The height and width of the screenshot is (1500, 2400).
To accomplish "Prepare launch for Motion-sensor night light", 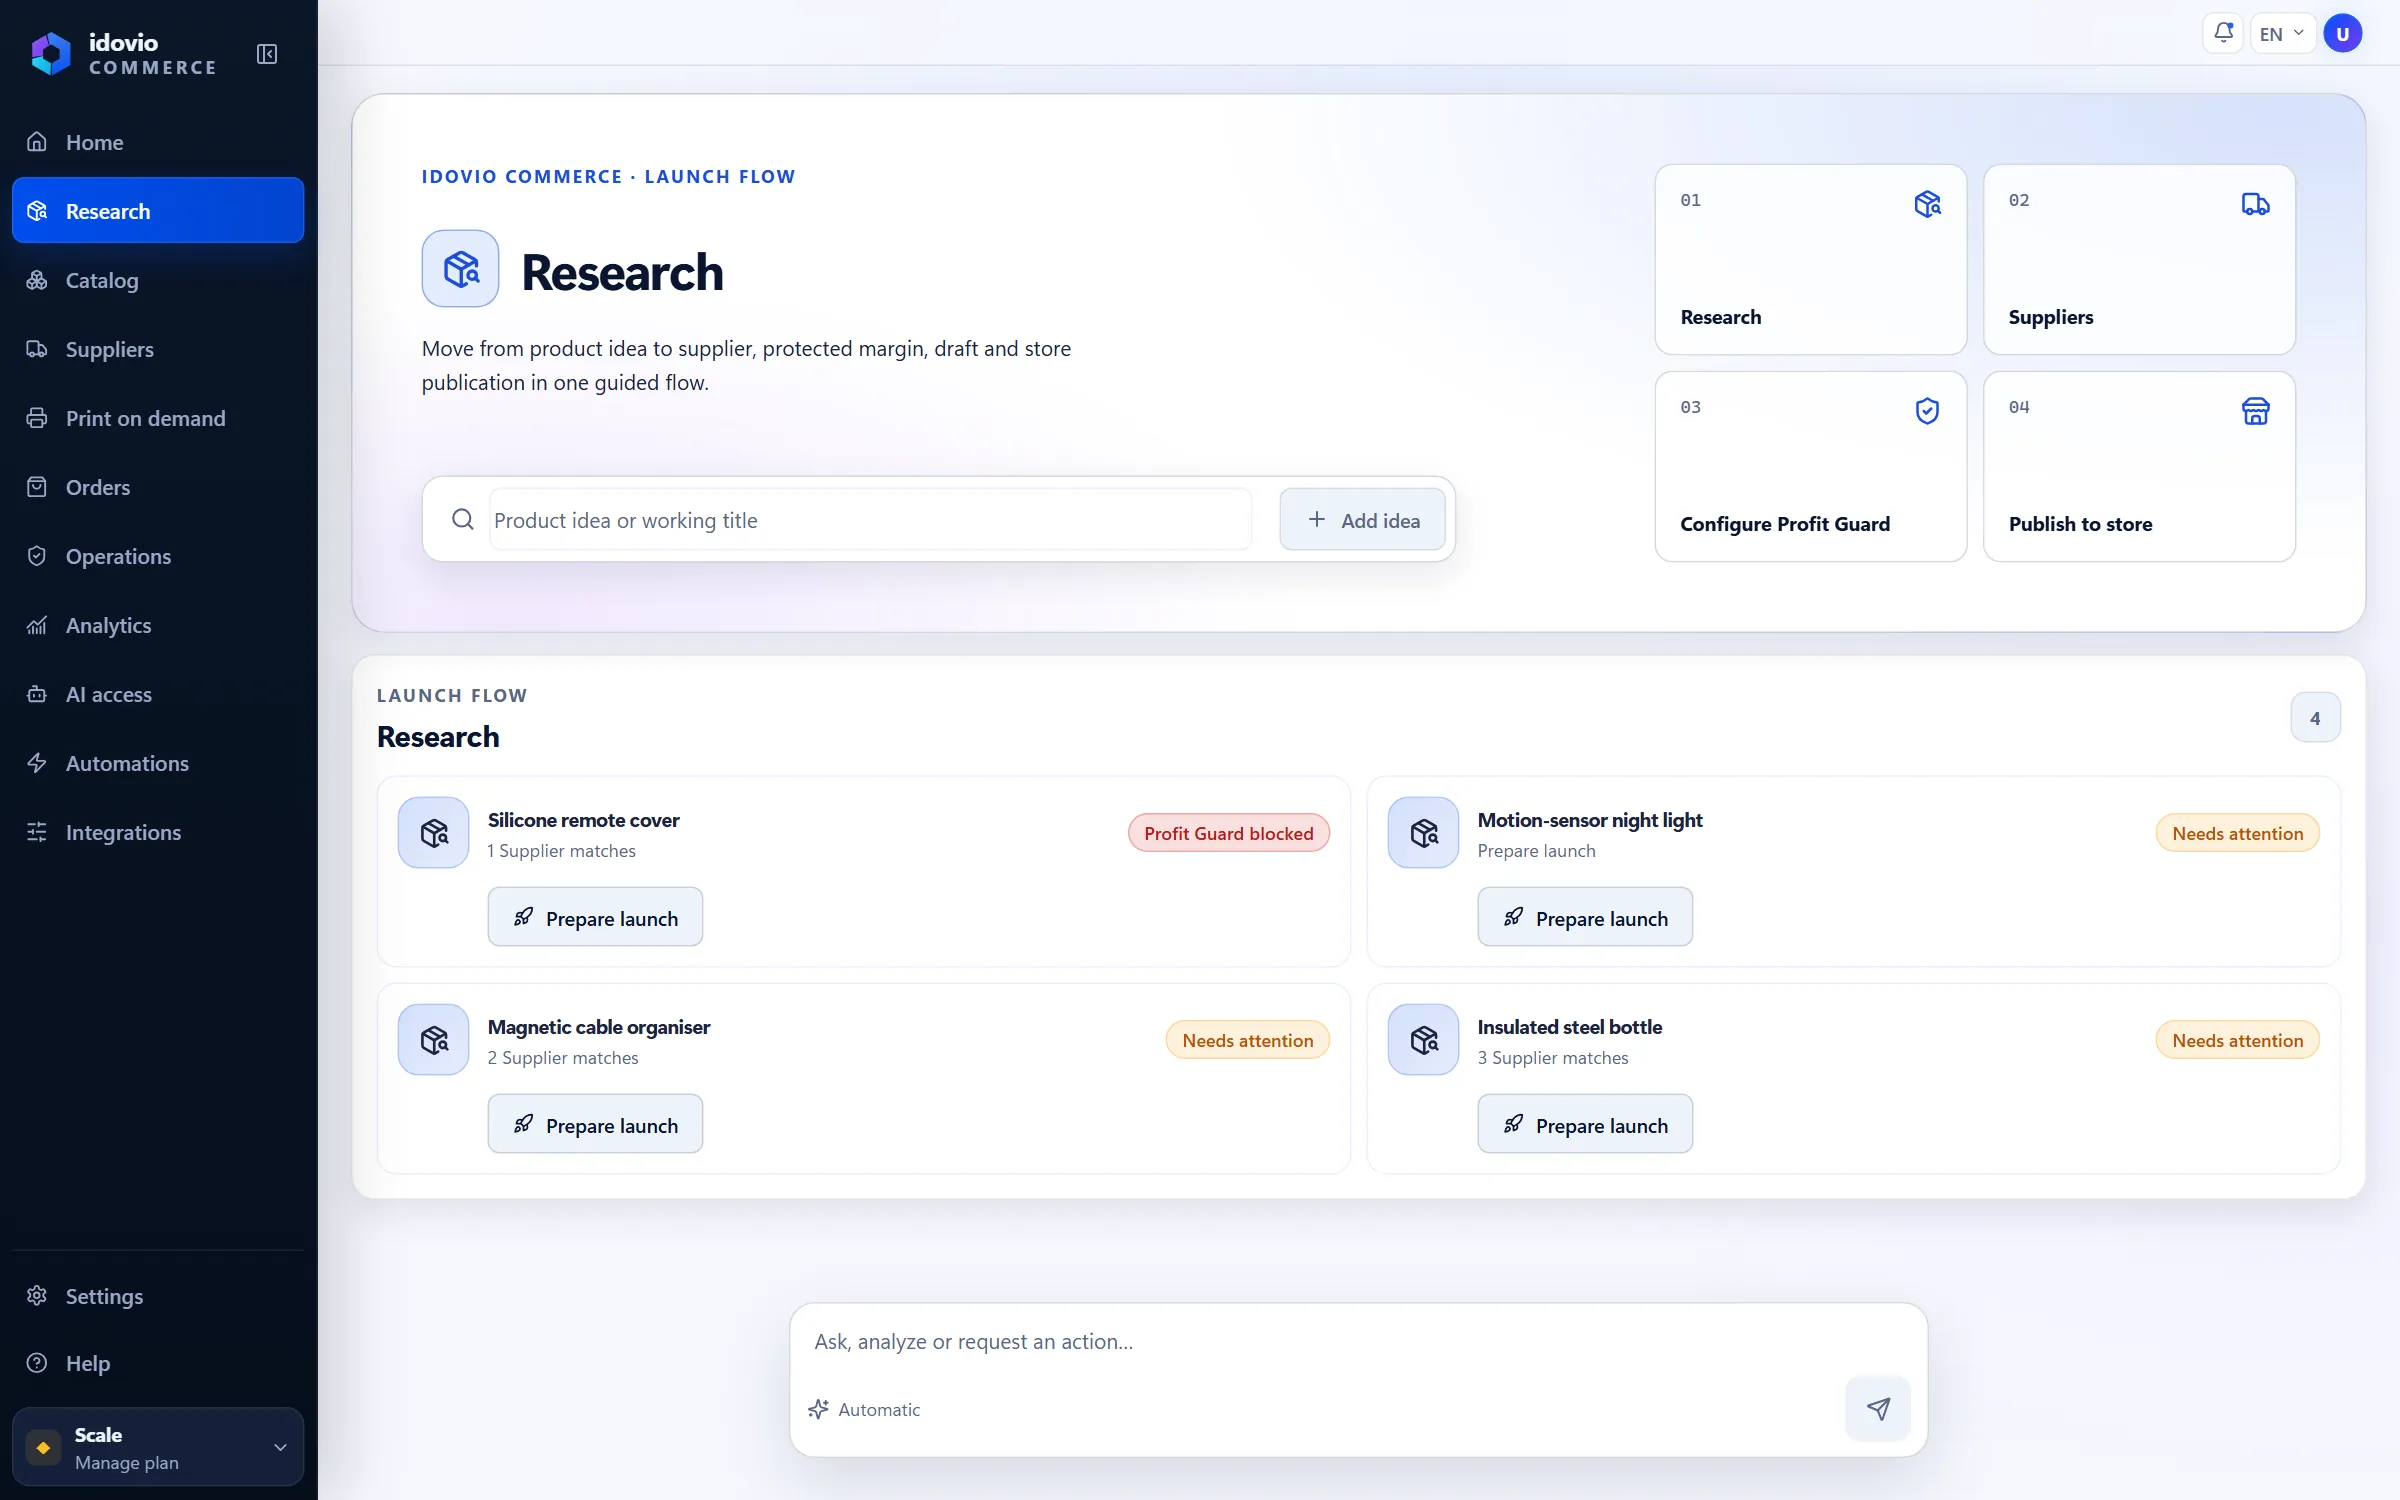I will click(1585, 917).
